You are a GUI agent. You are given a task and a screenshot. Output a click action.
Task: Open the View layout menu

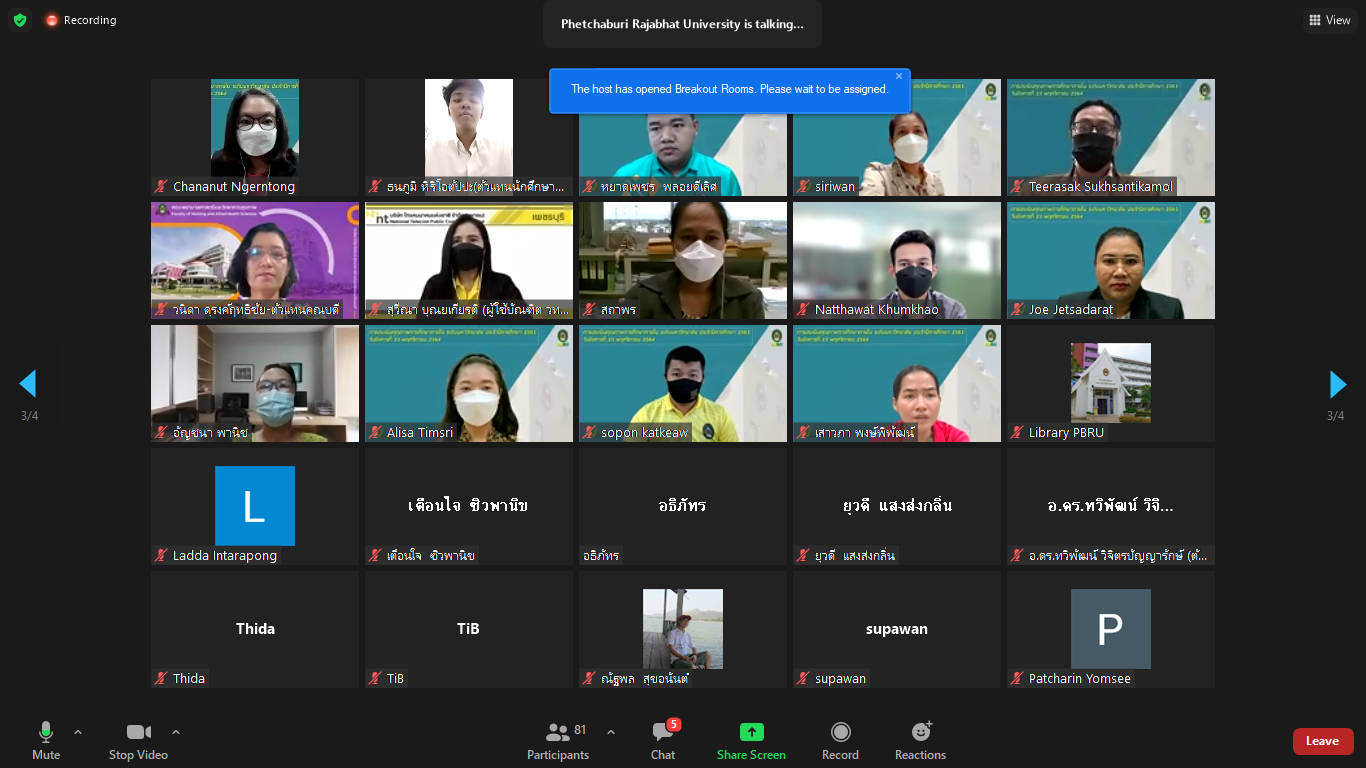coord(1329,20)
